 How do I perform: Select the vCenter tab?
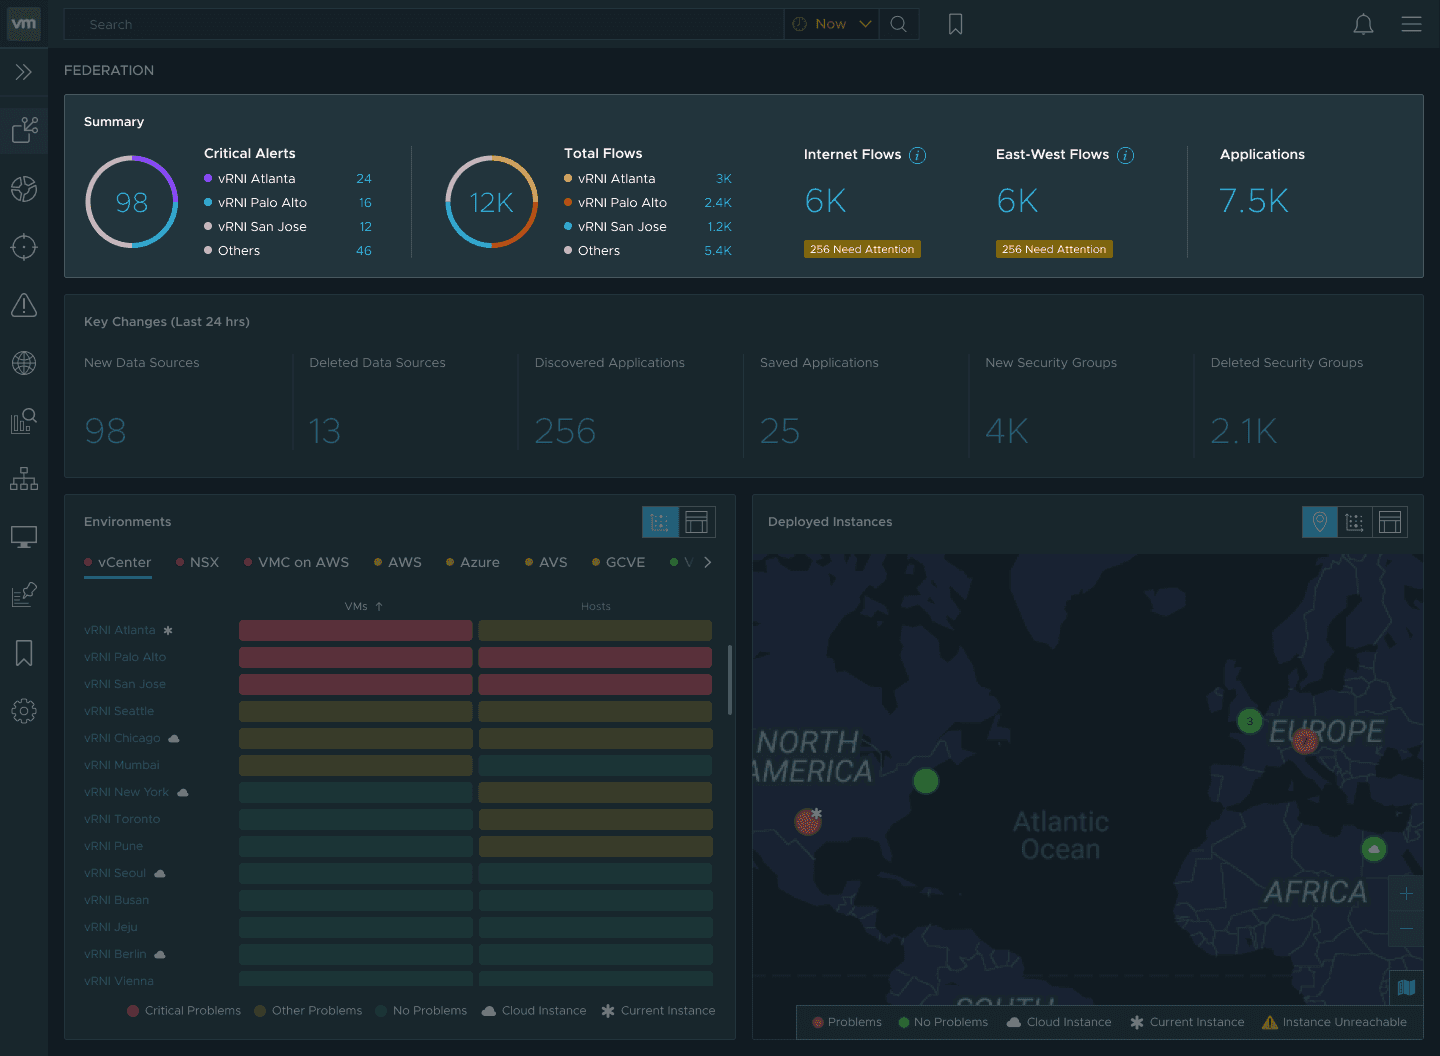click(118, 563)
